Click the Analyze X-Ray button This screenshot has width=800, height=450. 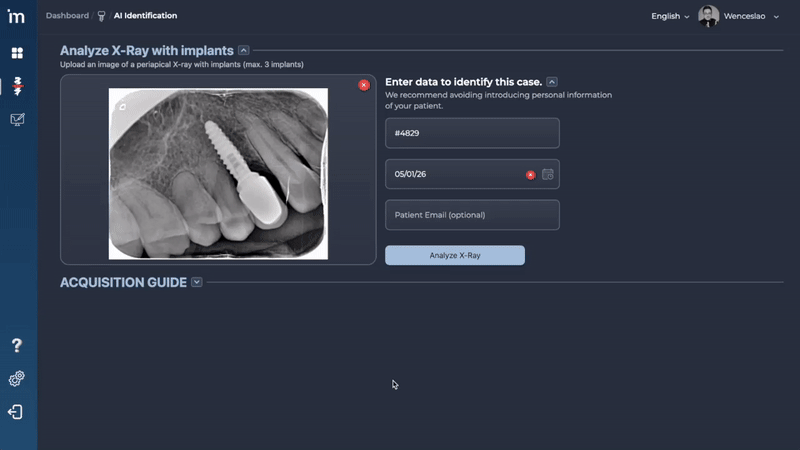pyautogui.click(x=455, y=255)
